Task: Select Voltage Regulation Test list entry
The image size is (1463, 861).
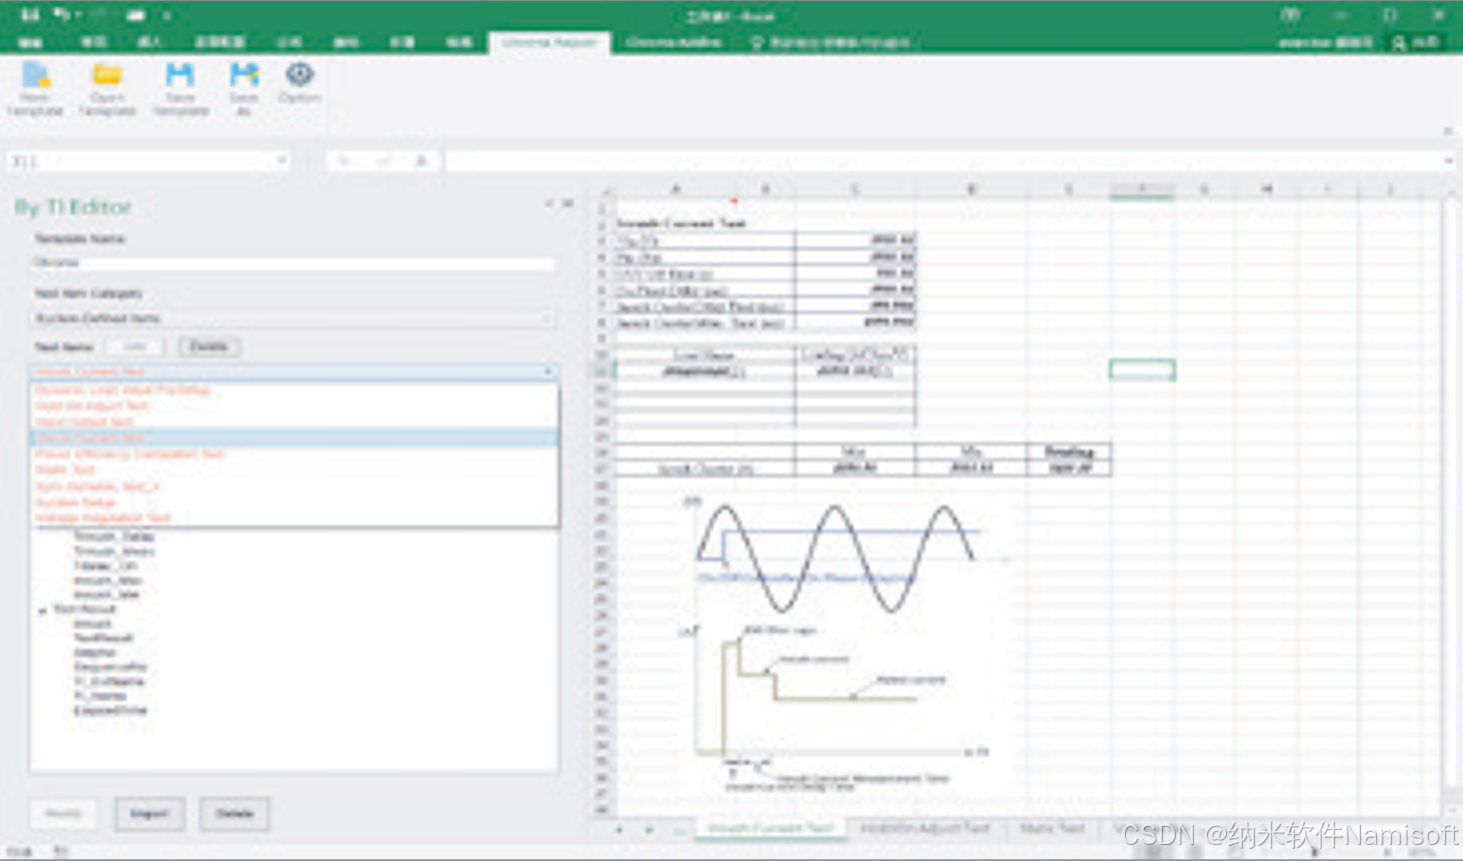Action: (x=293, y=518)
